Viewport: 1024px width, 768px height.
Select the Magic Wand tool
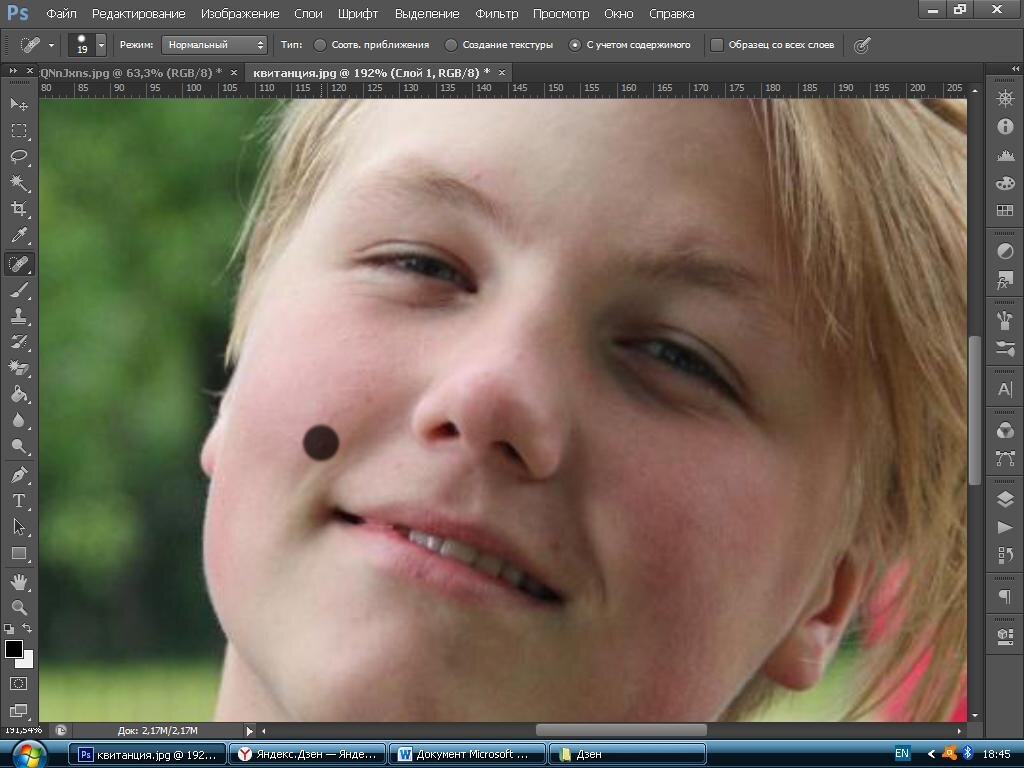(18, 183)
